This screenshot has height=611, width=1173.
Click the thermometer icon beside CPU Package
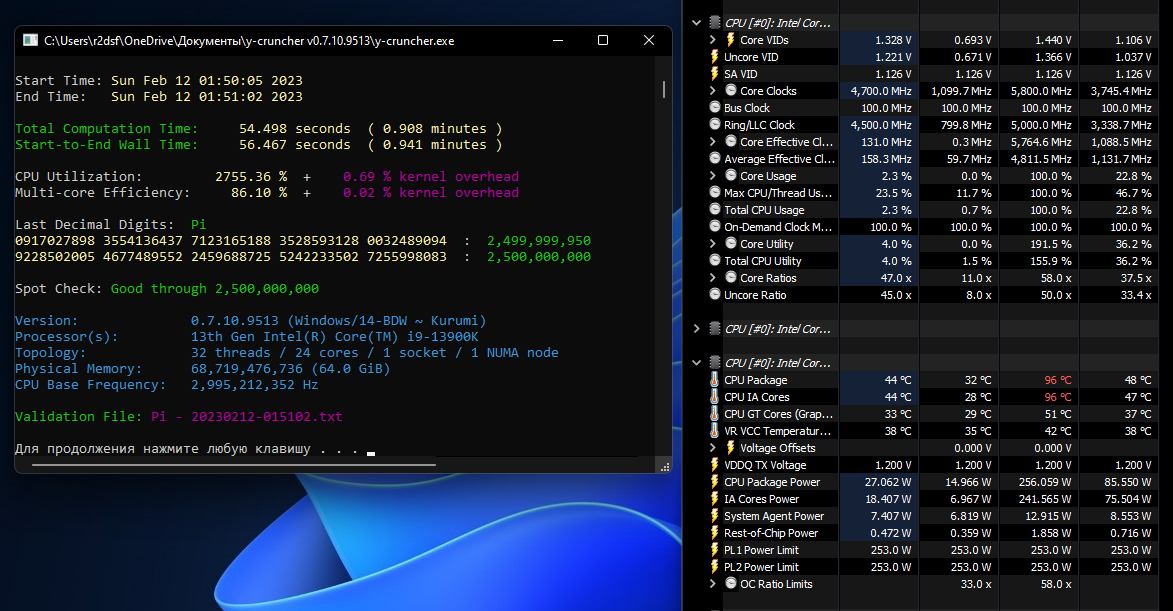tap(715, 380)
